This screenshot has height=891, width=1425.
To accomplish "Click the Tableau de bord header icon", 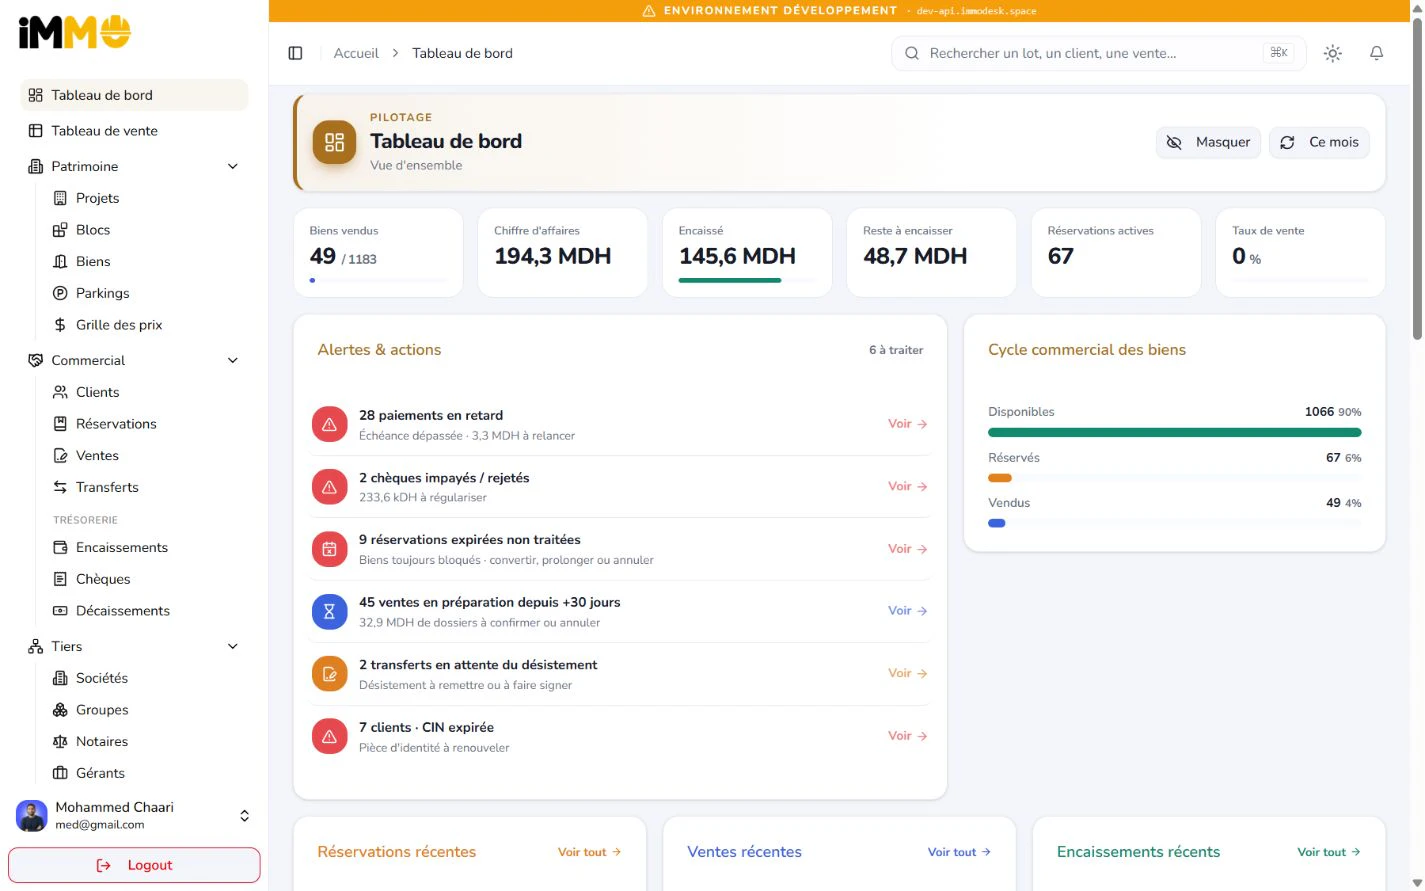I will pyautogui.click(x=334, y=142).
